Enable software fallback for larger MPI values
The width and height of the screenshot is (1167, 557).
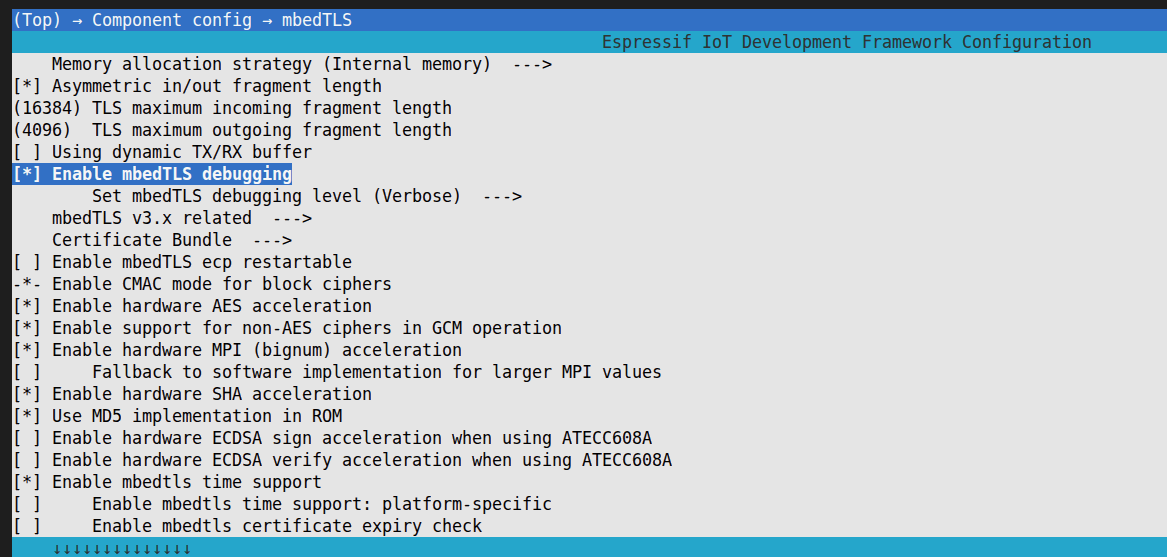point(27,372)
